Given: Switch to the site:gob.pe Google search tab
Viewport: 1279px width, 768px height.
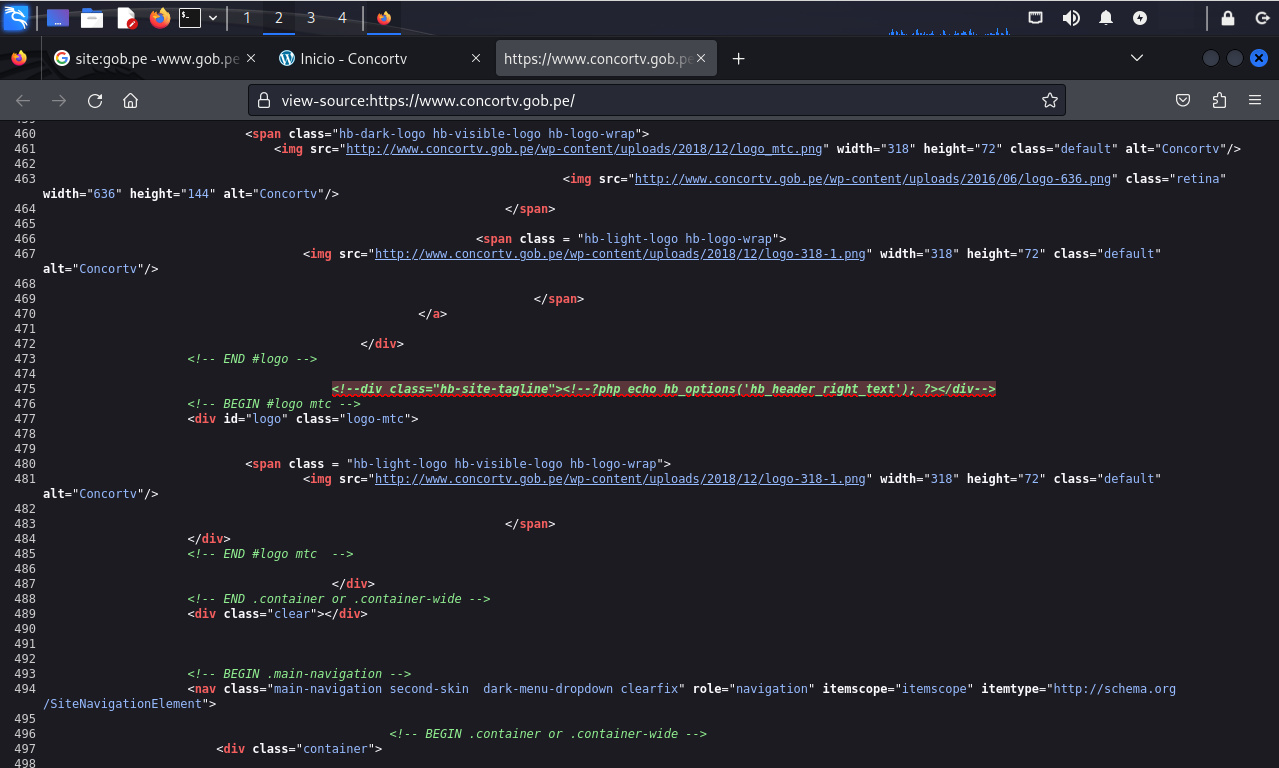Looking at the screenshot, I should coord(156,59).
